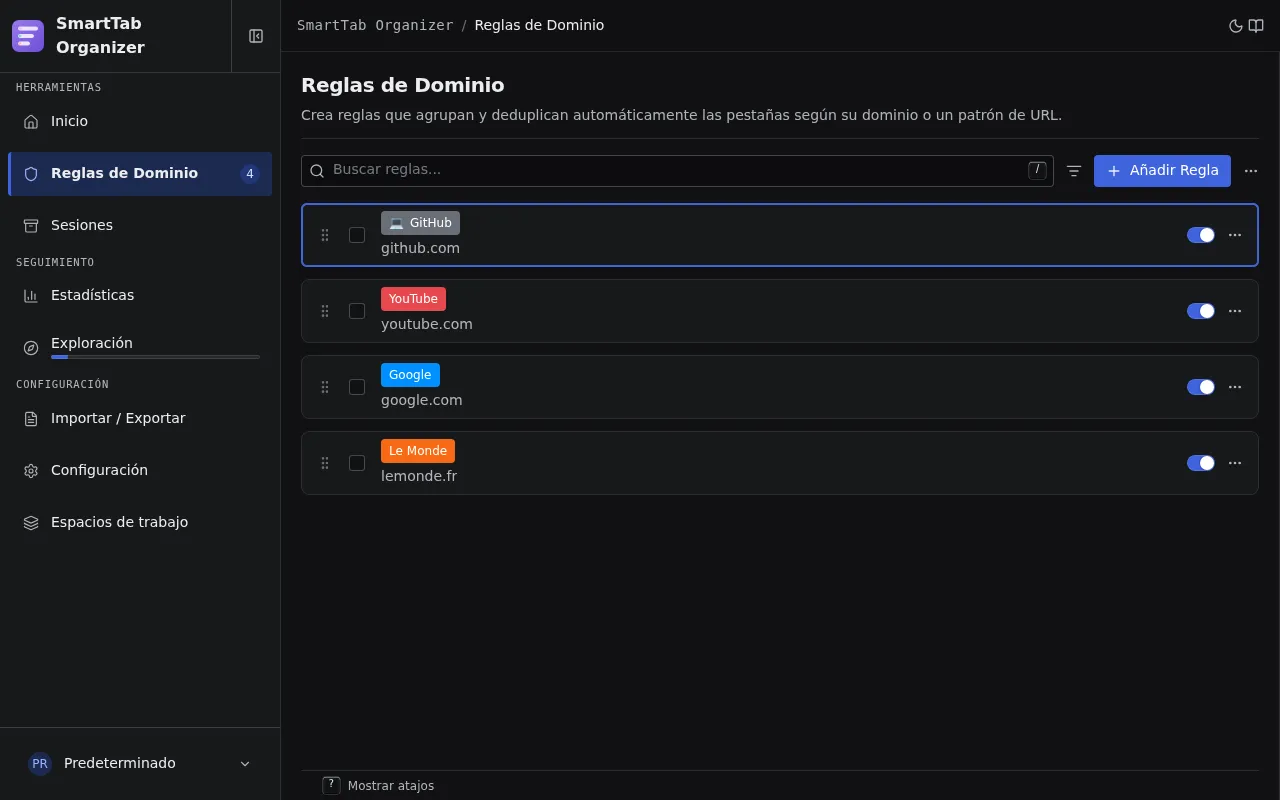
Task: Open Sesiones in sidebar
Action: (140, 225)
